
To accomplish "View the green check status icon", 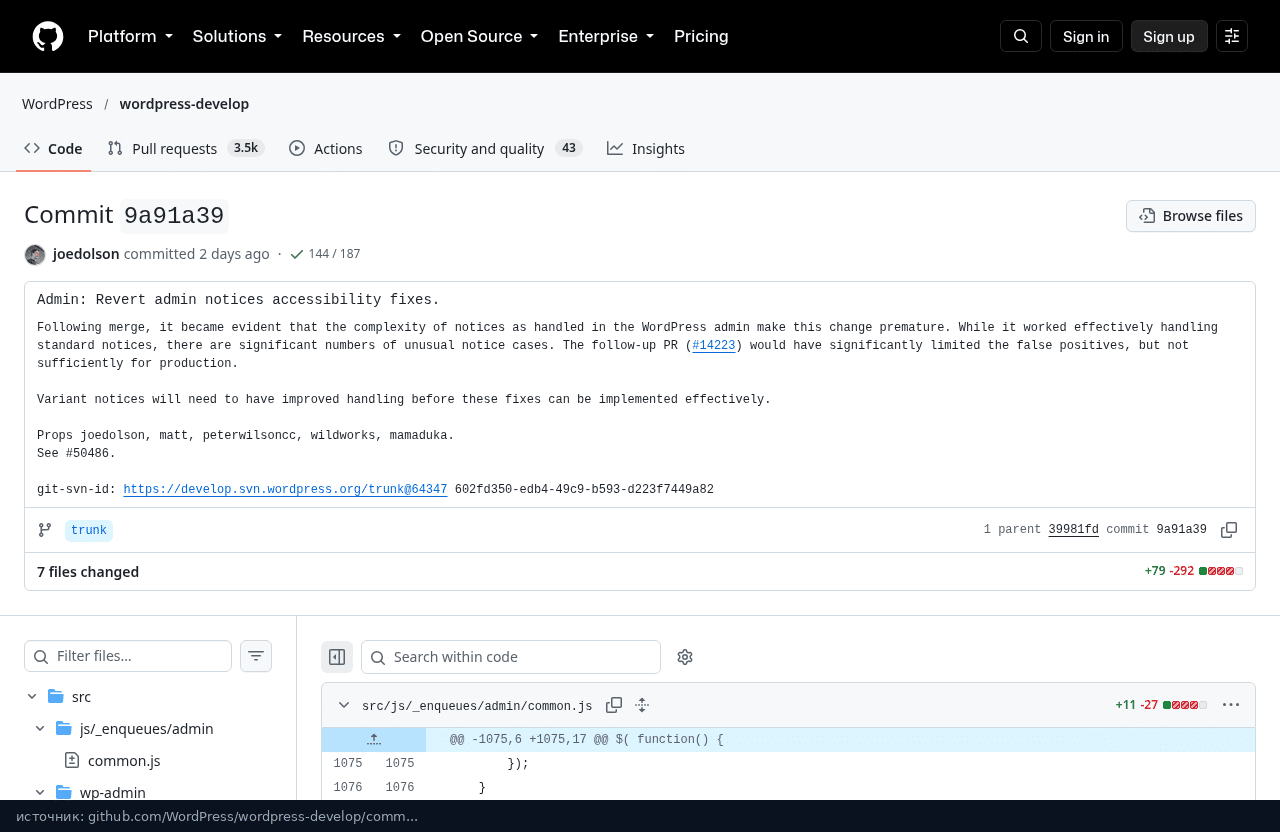I will 297,254.
